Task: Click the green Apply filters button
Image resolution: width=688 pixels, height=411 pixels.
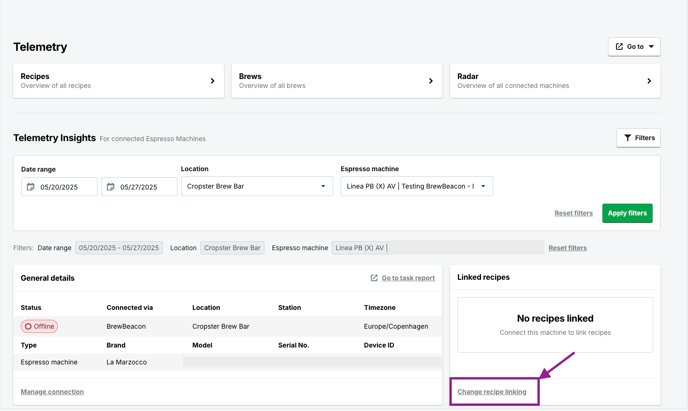Action: (x=627, y=213)
